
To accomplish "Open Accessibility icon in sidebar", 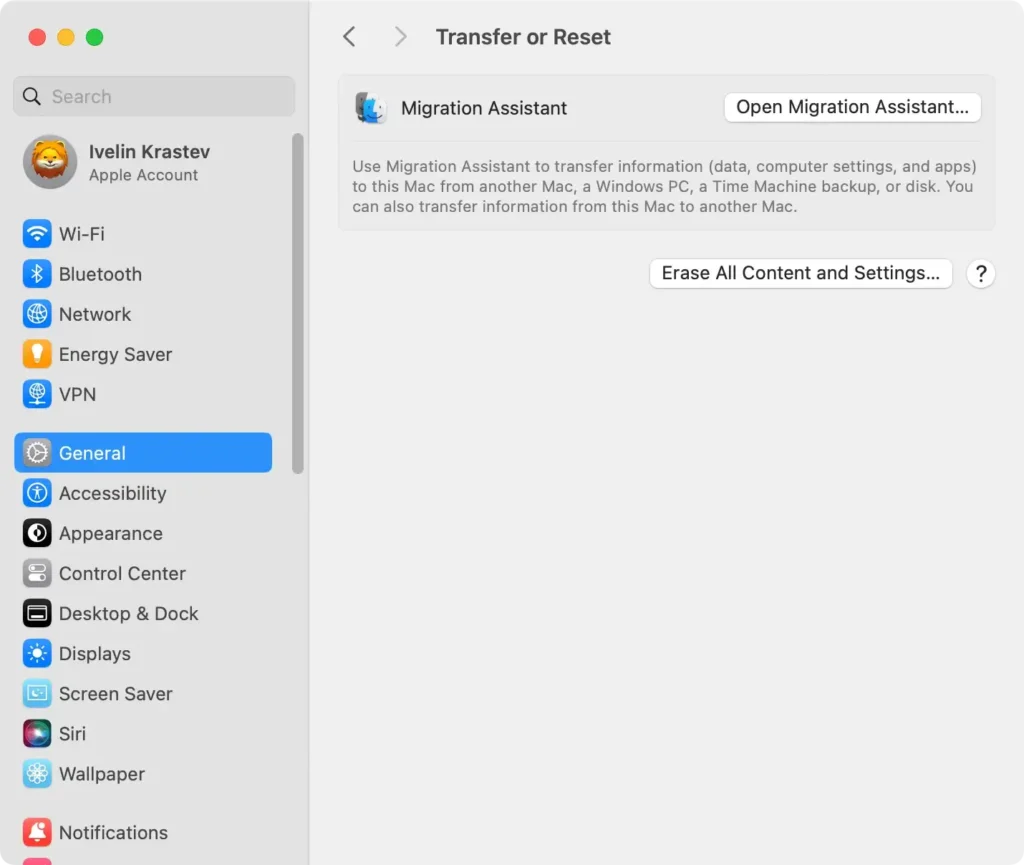I will coord(37,494).
